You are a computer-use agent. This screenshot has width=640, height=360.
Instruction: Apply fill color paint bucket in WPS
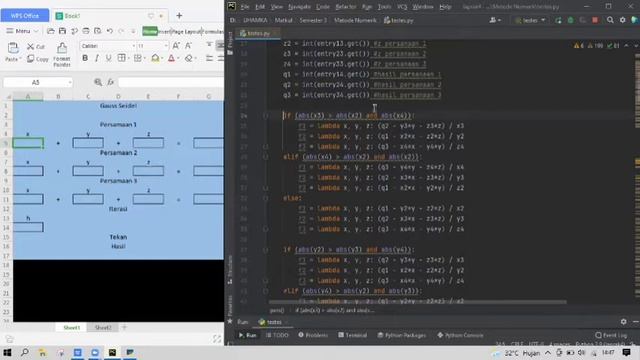point(155,58)
